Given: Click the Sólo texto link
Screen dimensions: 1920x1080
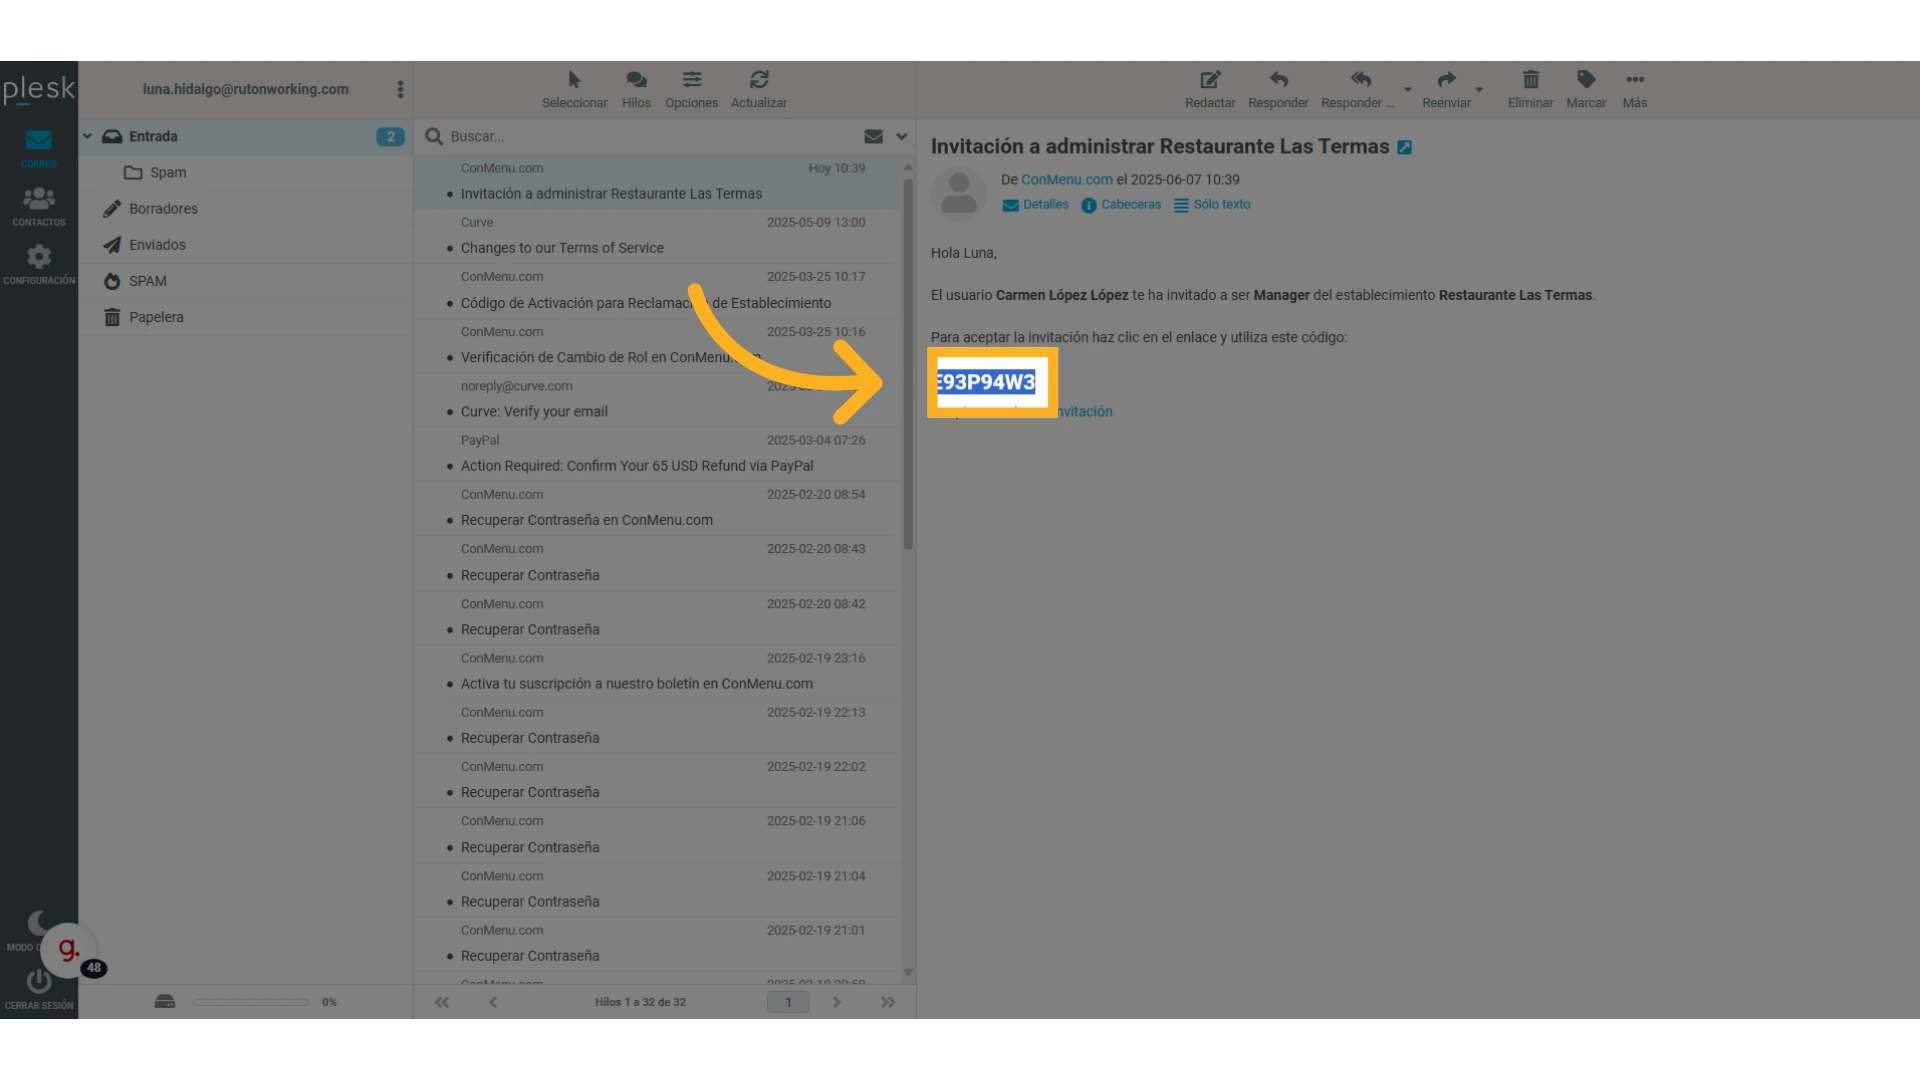Looking at the screenshot, I should pyautogui.click(x=1221, y=205).
